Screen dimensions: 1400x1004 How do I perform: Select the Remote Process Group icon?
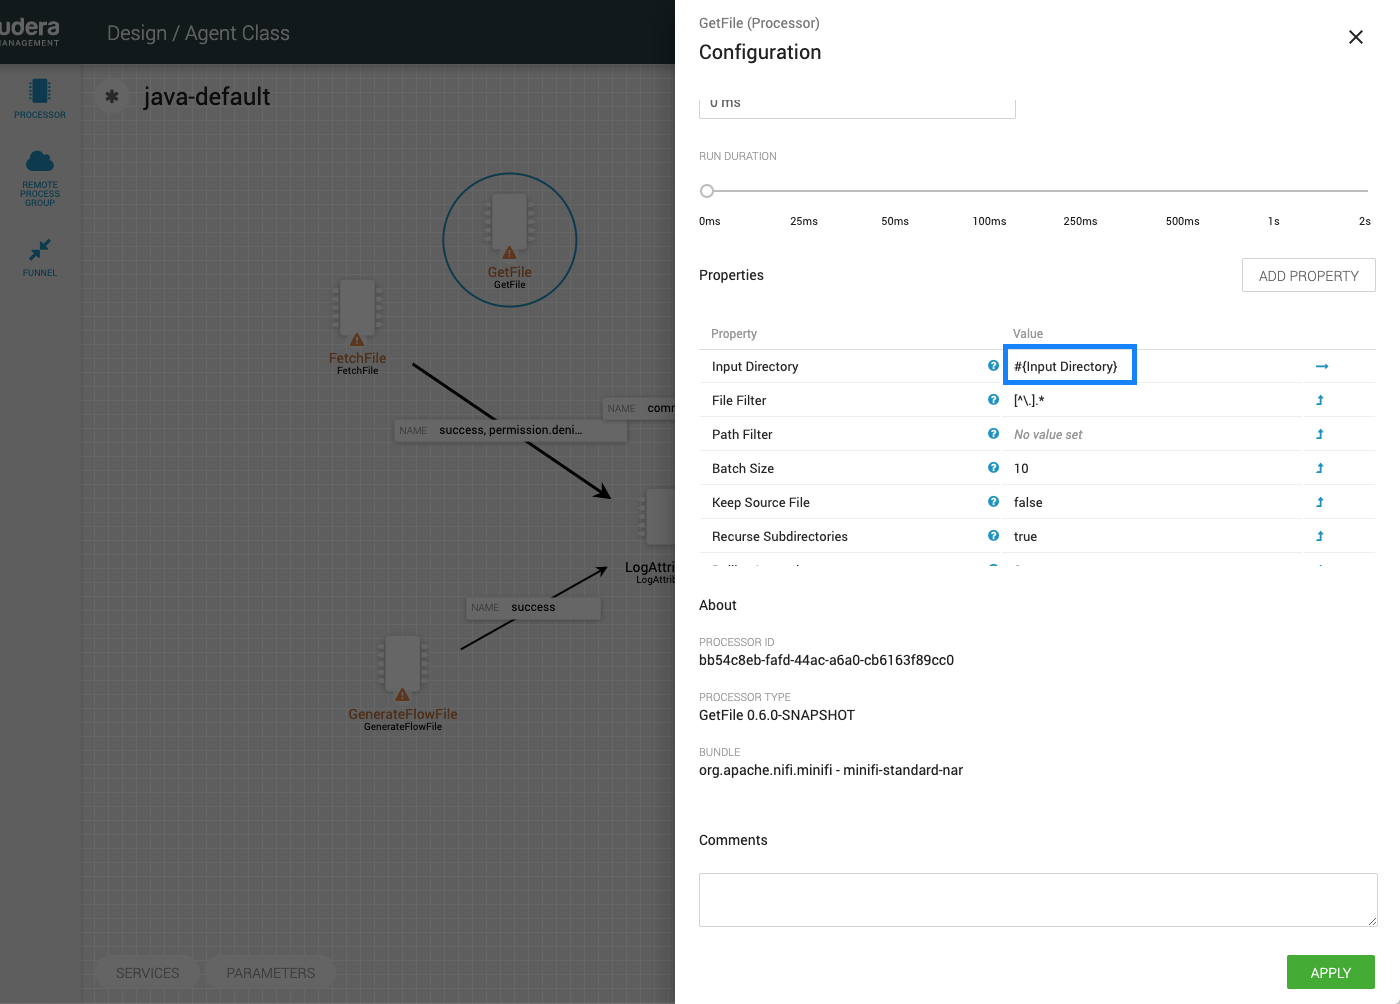click(x=40, y=178)
